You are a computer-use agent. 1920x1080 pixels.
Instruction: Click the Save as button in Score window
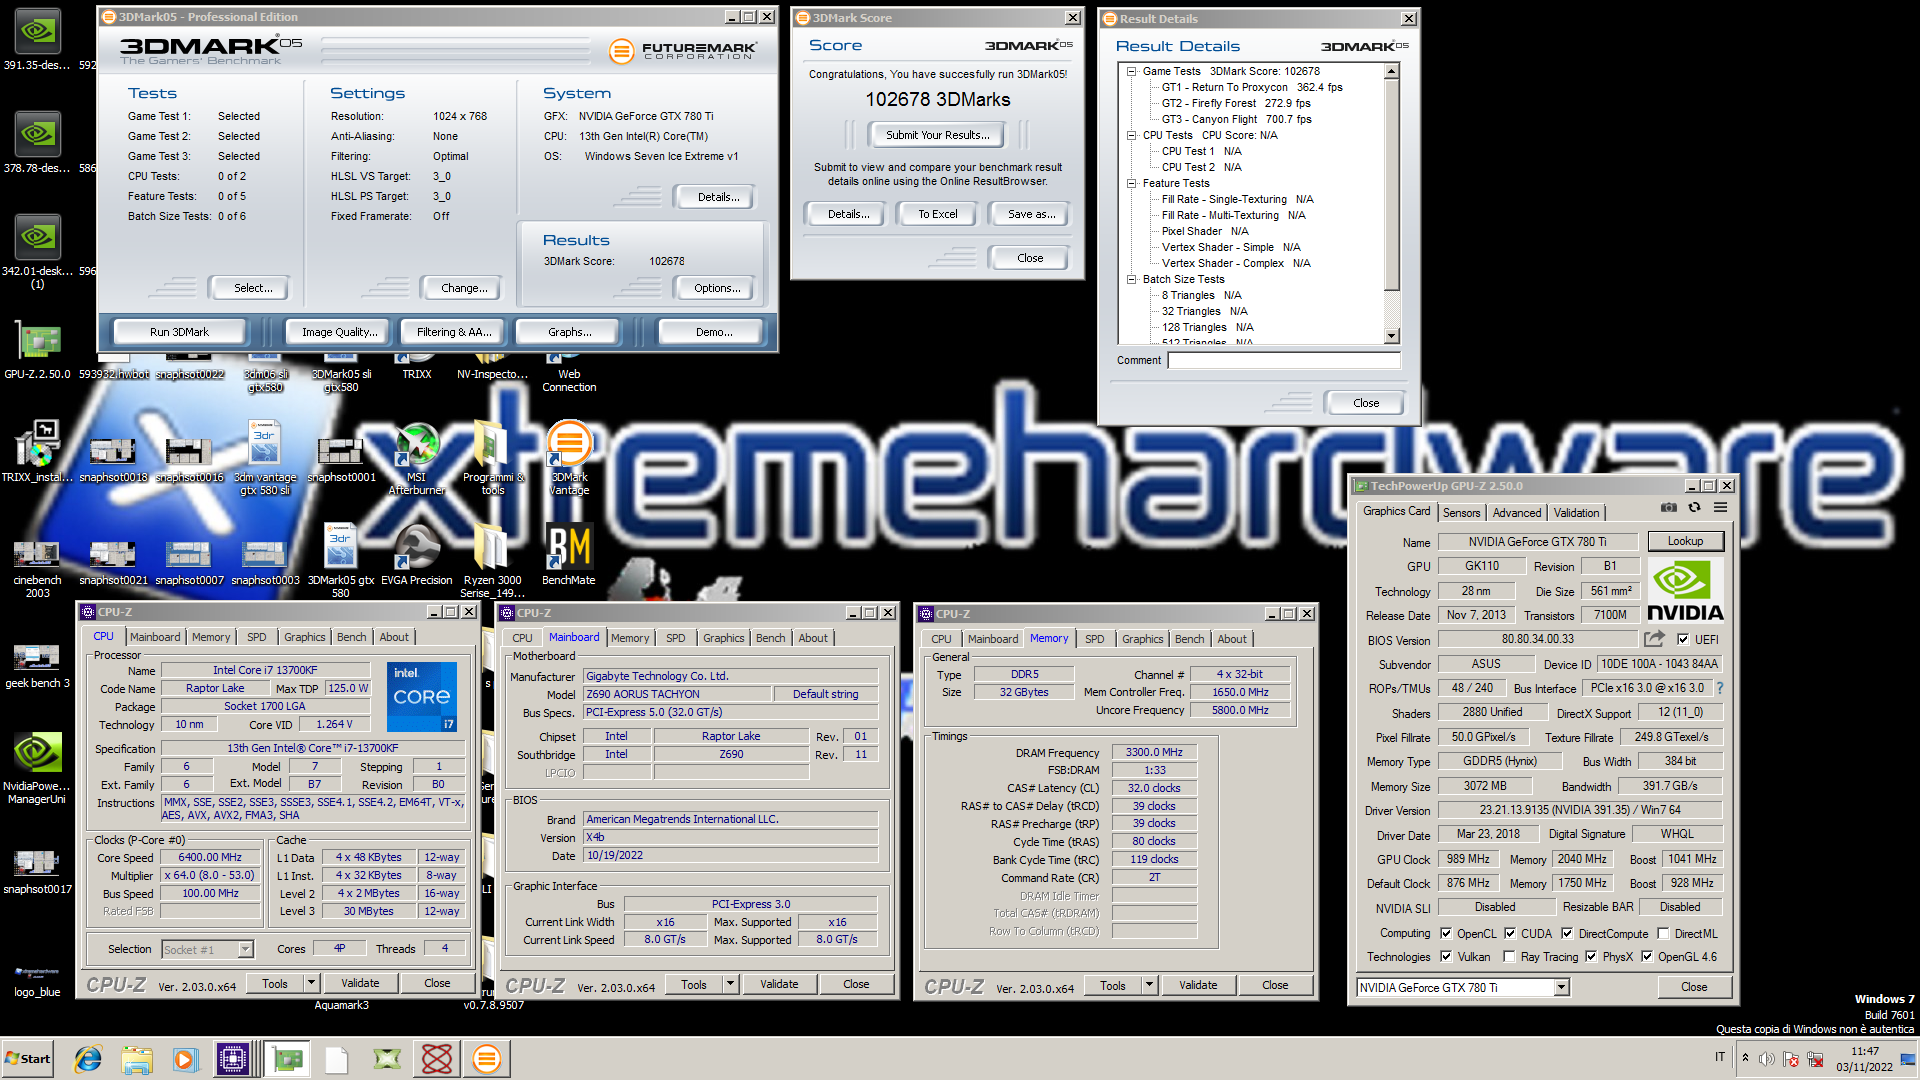pyautogui.click(x=1031, y=214)
